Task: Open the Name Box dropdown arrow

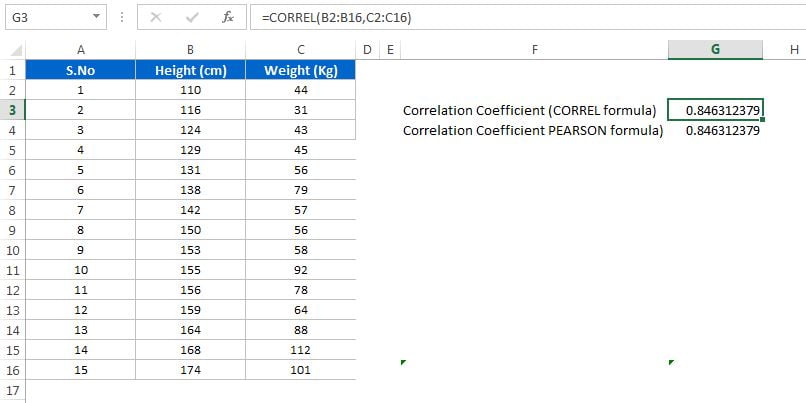Action: (96, 17)
